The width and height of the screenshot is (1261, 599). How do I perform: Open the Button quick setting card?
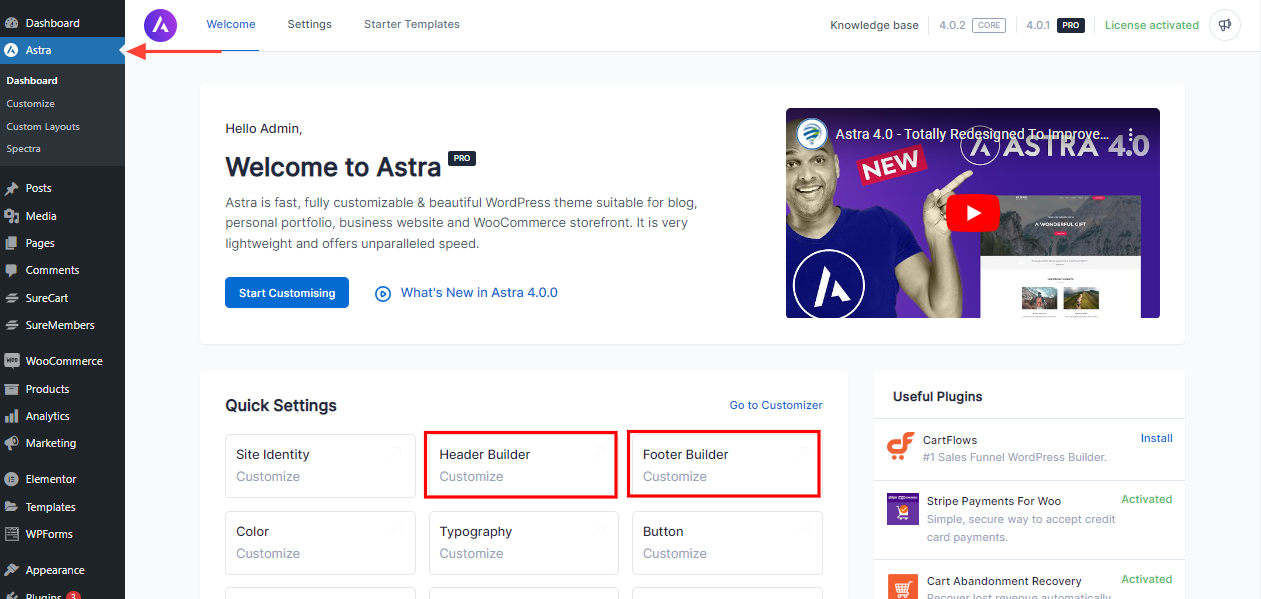[727, 543]
